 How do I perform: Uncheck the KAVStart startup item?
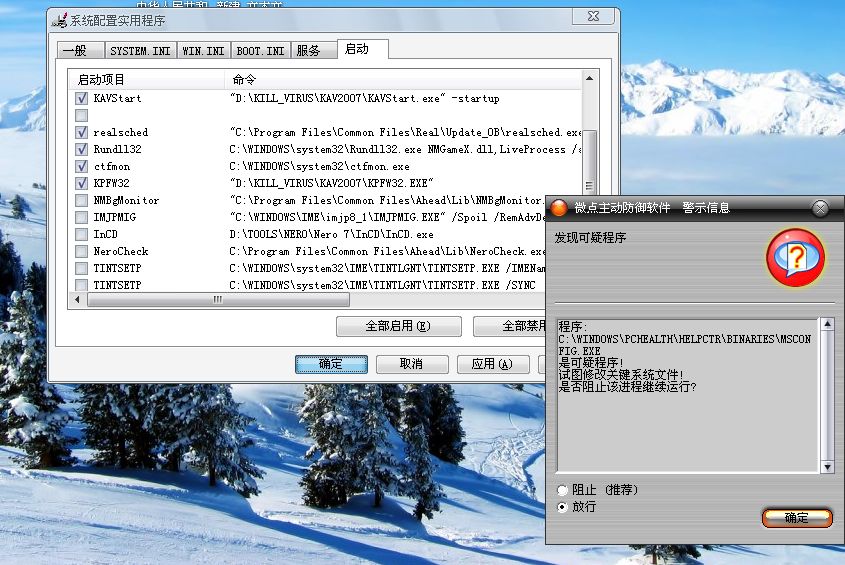(x=81, y=98)
